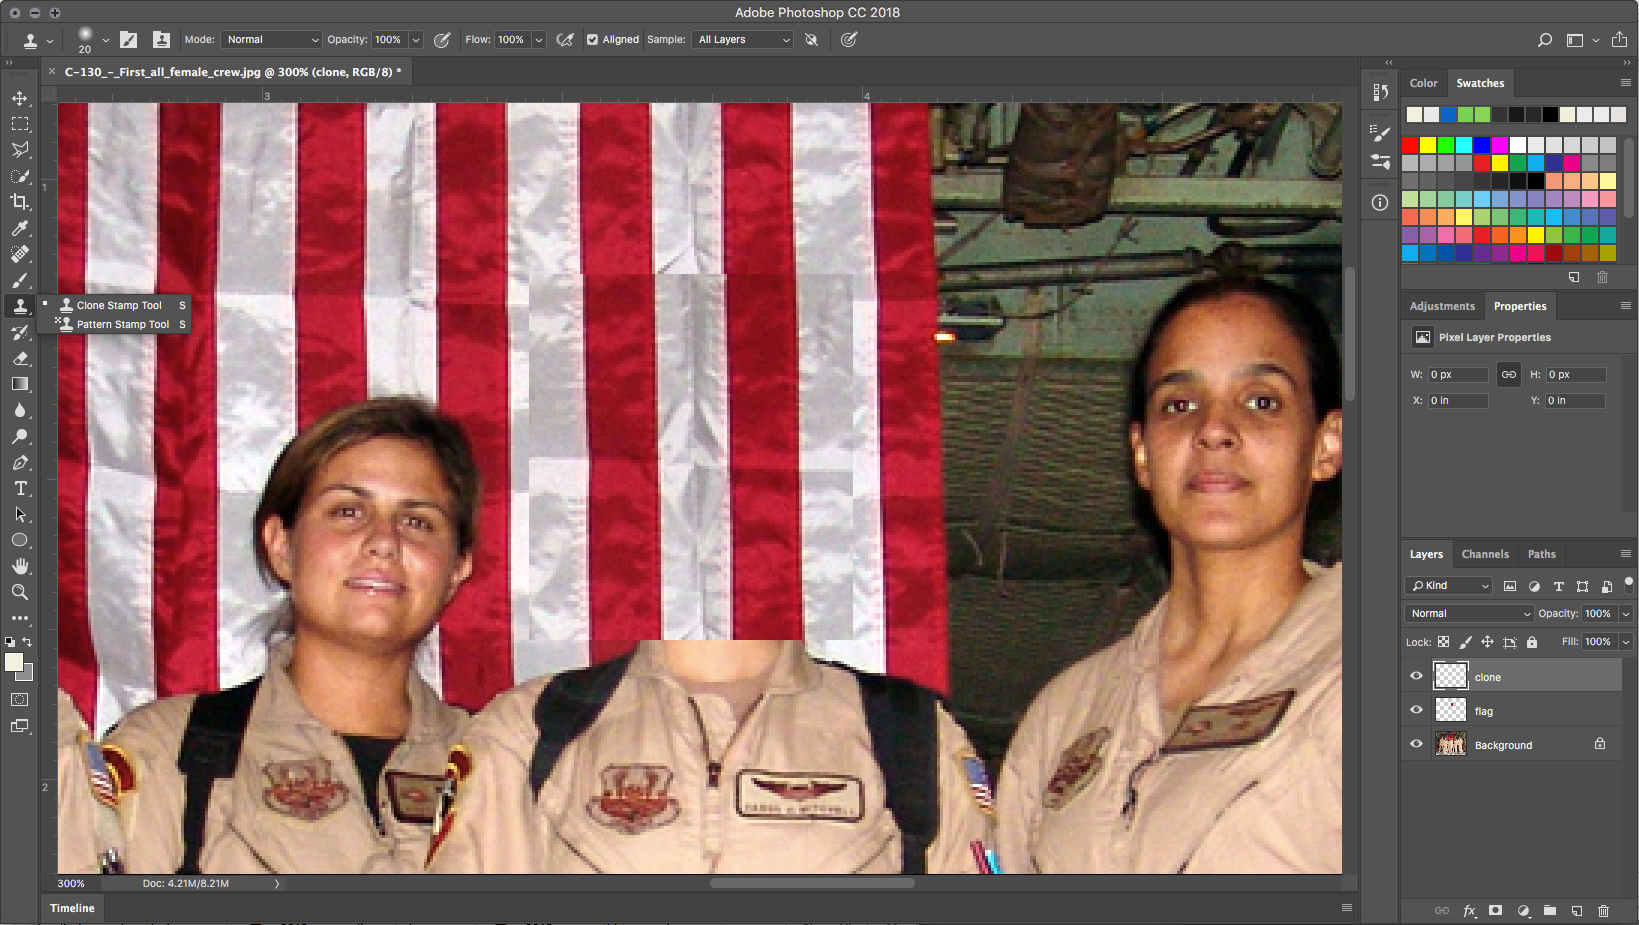Select the Zoom tool in toolbar
Image resolution: width=1639 pixels, height=925 pixels.
(x=20, y=592)
